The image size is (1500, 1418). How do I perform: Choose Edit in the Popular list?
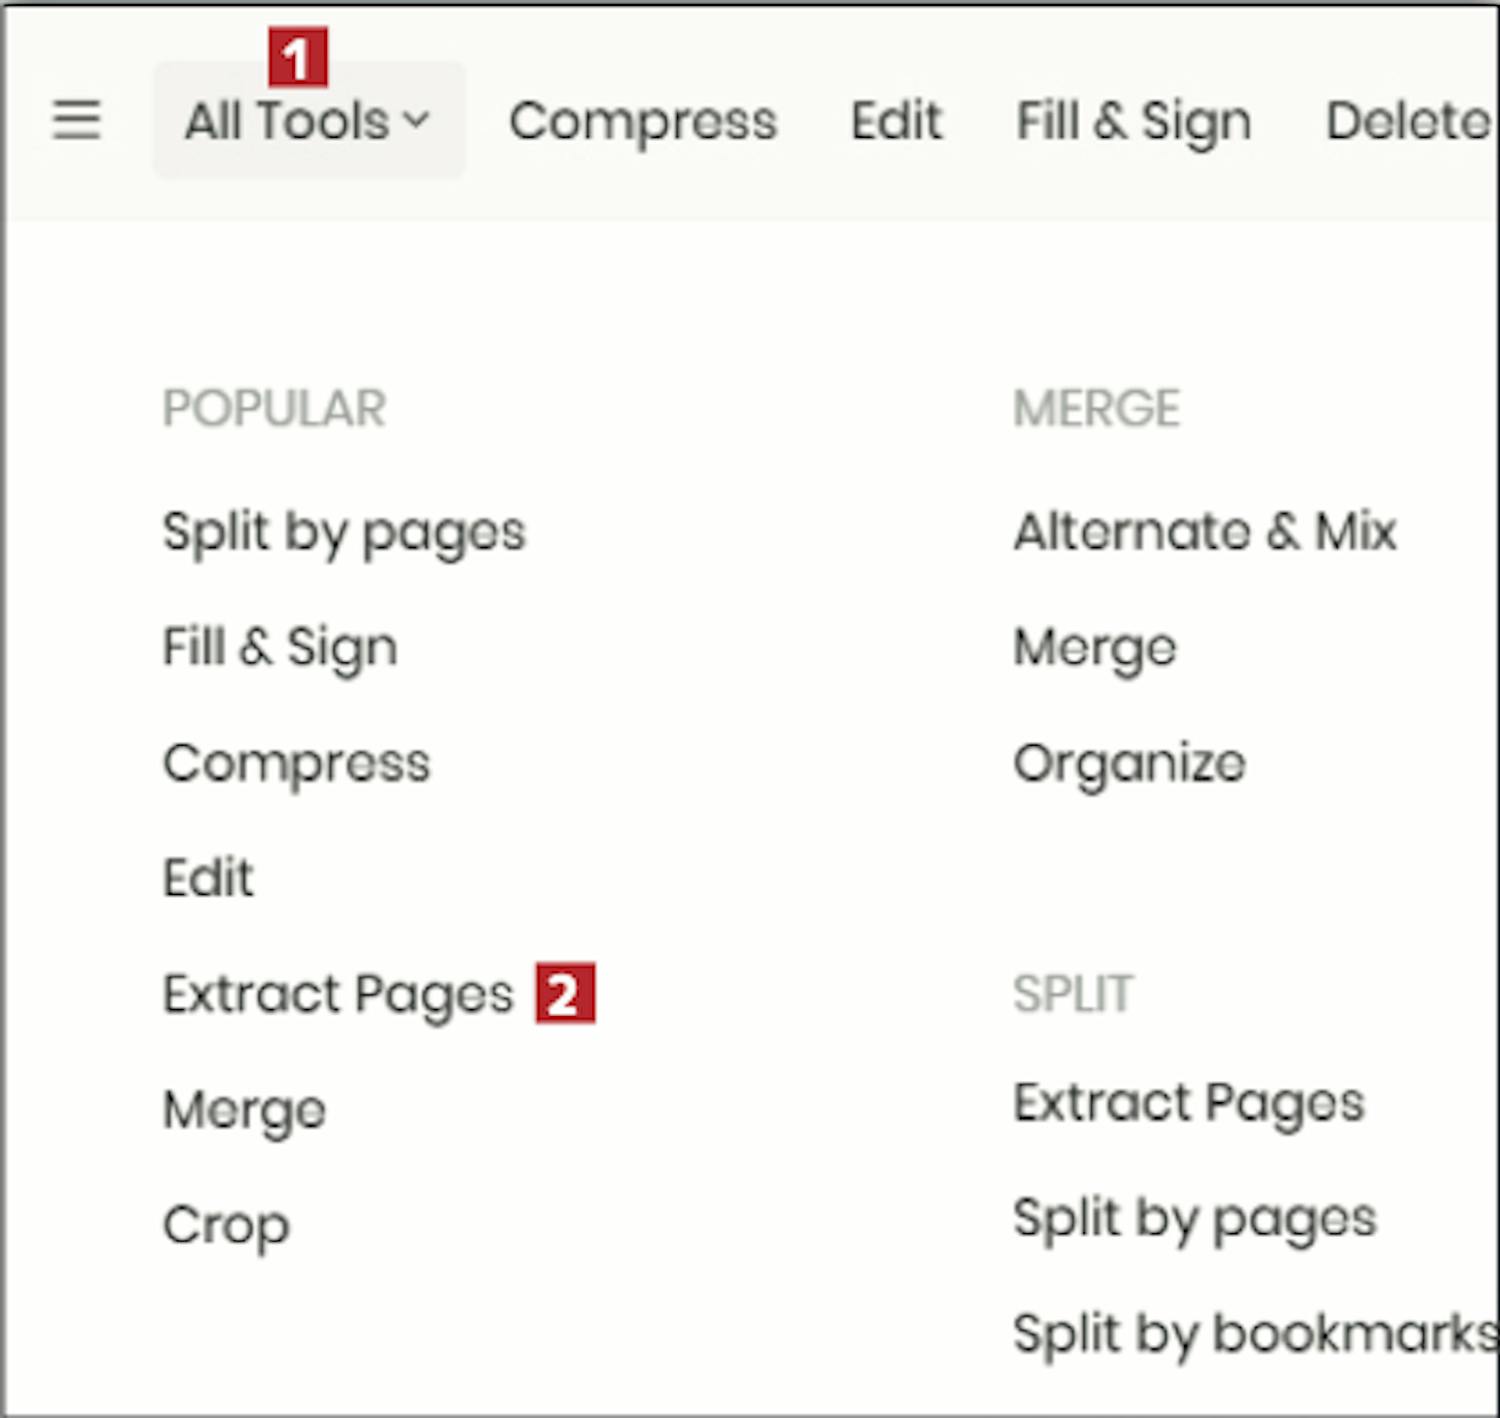208,878
